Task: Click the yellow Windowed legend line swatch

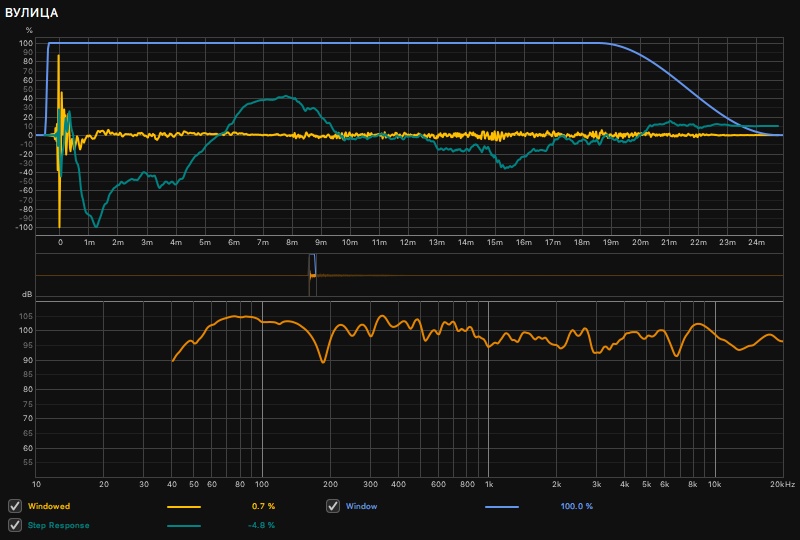Action: tap(184, 507)
